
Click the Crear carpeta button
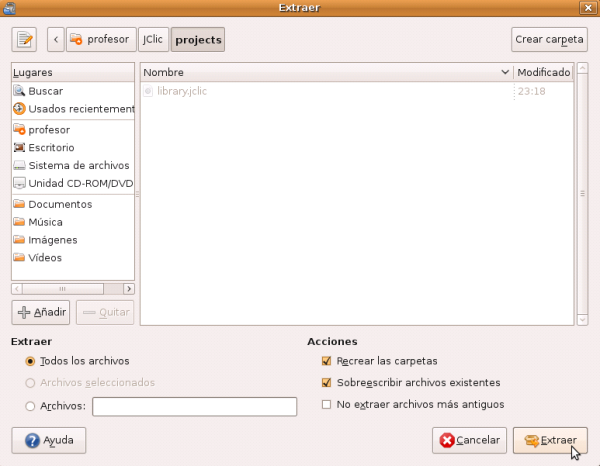pyautogui.click(x=548, y=40)
